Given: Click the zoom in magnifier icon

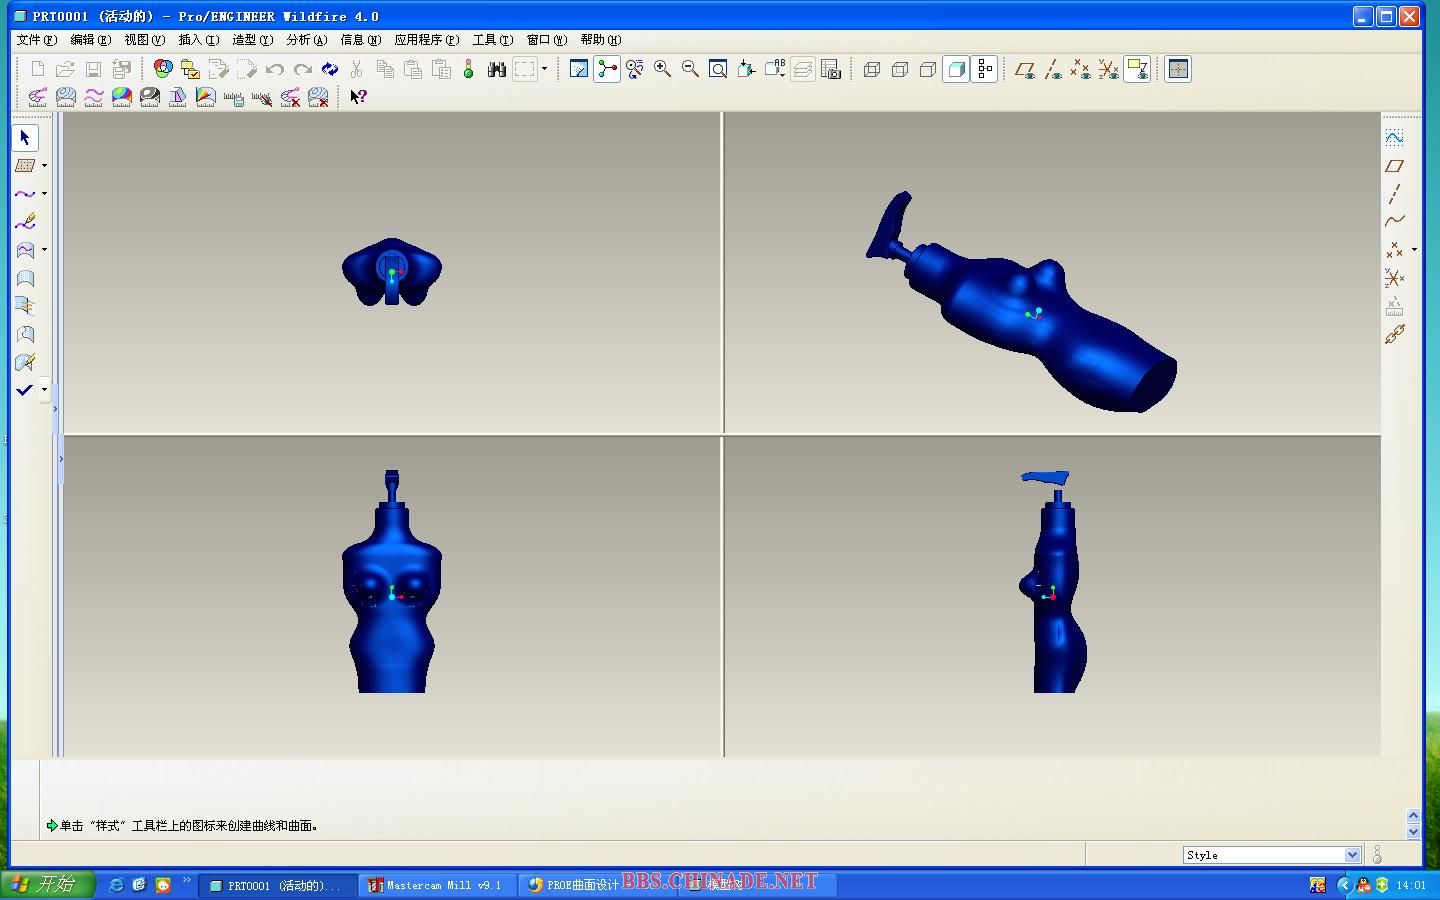Looking at the screenshot, I should (662, 69).
